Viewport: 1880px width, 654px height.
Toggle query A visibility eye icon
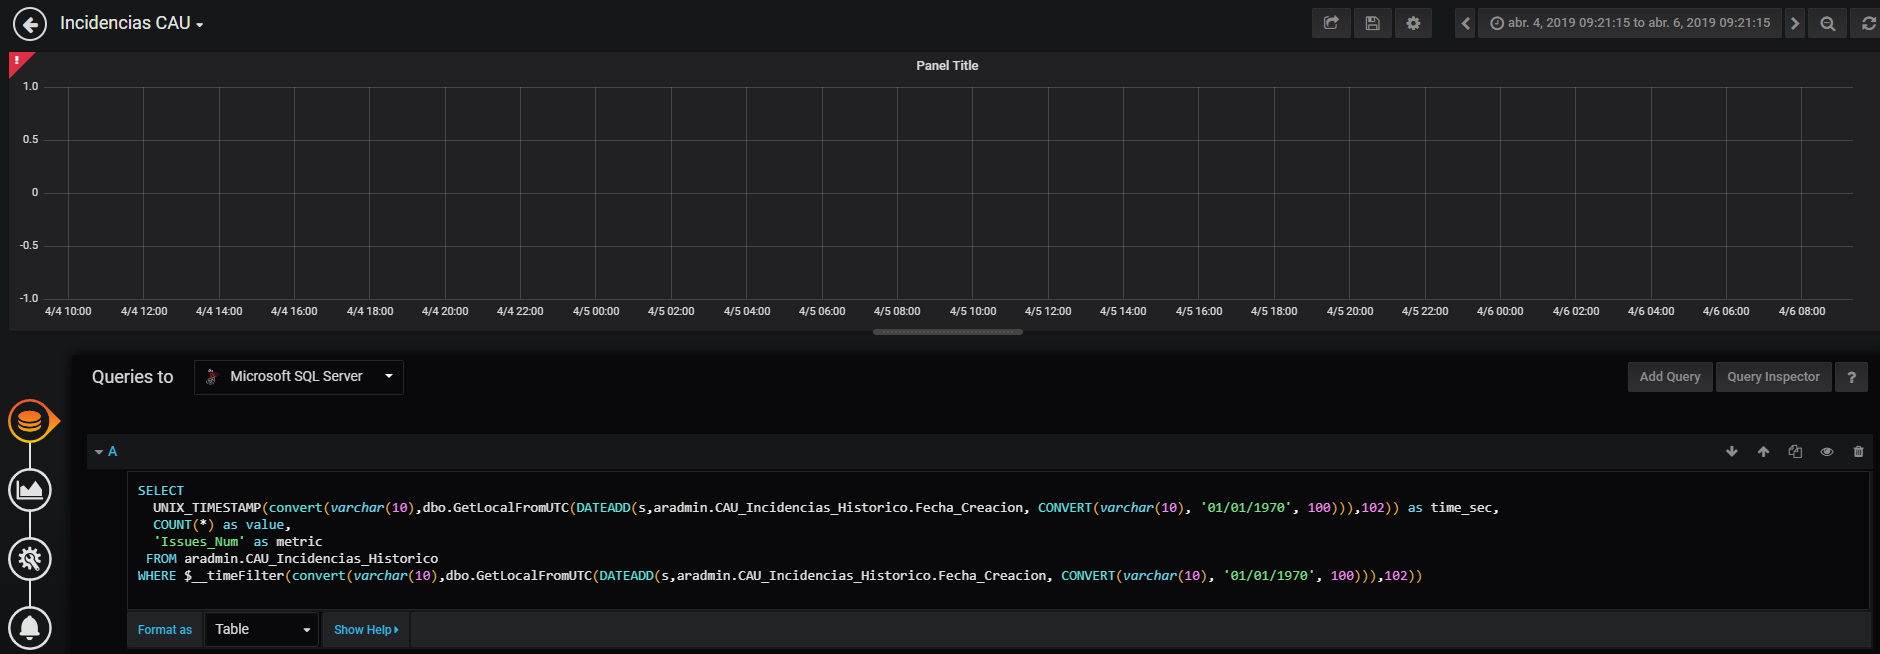click(1827, 452)
